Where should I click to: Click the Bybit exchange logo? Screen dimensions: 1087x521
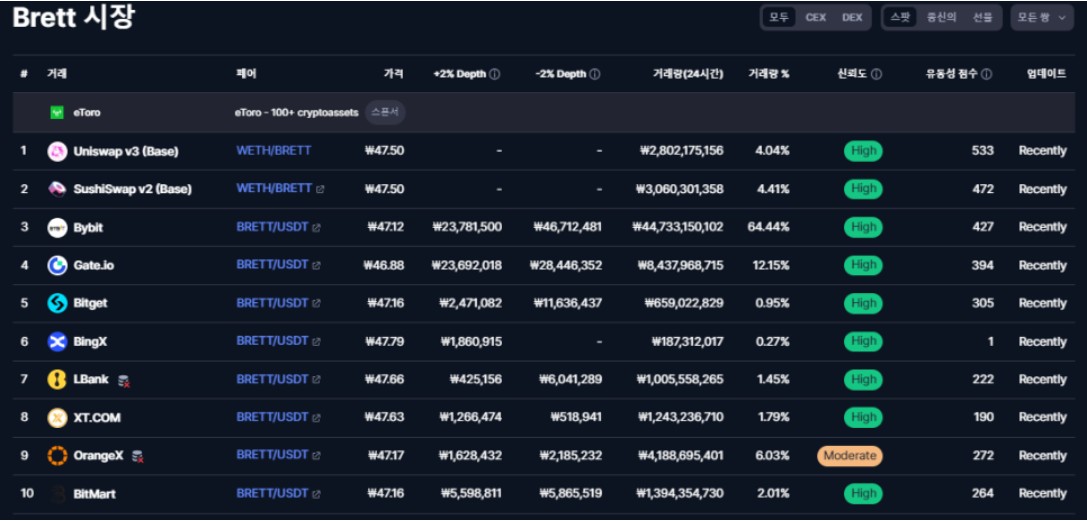pos(57,227)
